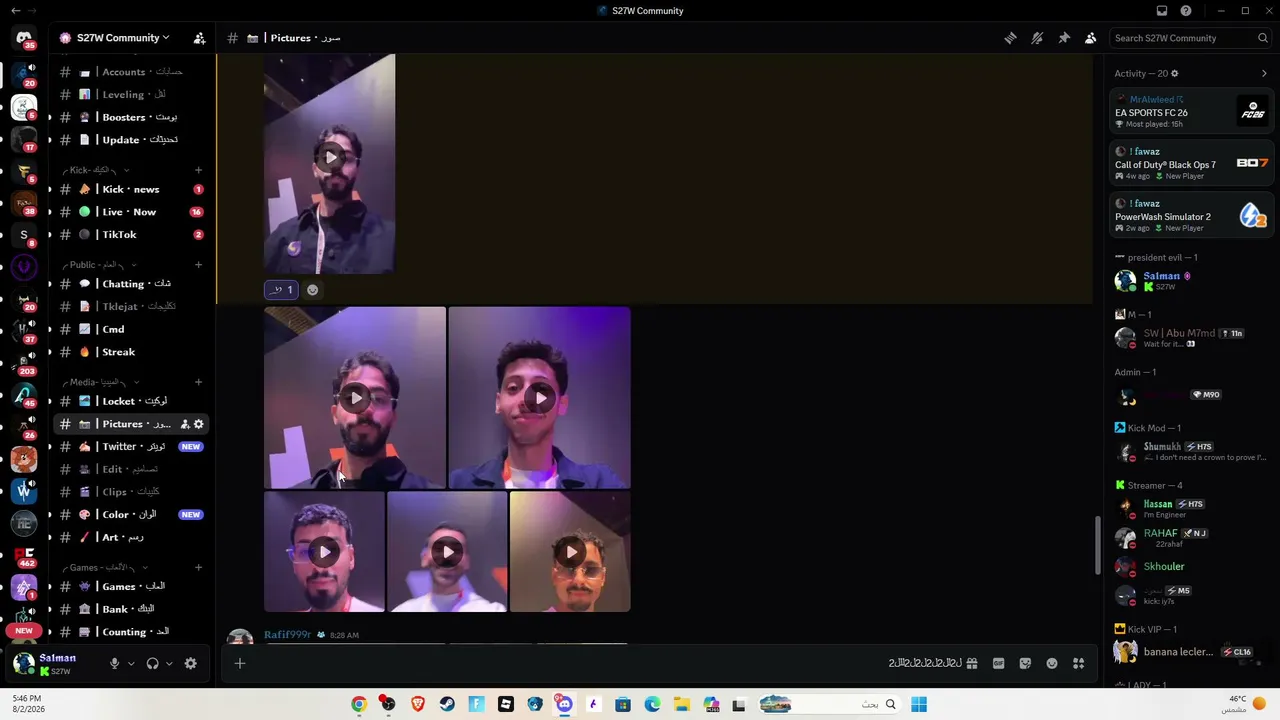
Task: Open the Boosters channel
Action: (131, 117)
